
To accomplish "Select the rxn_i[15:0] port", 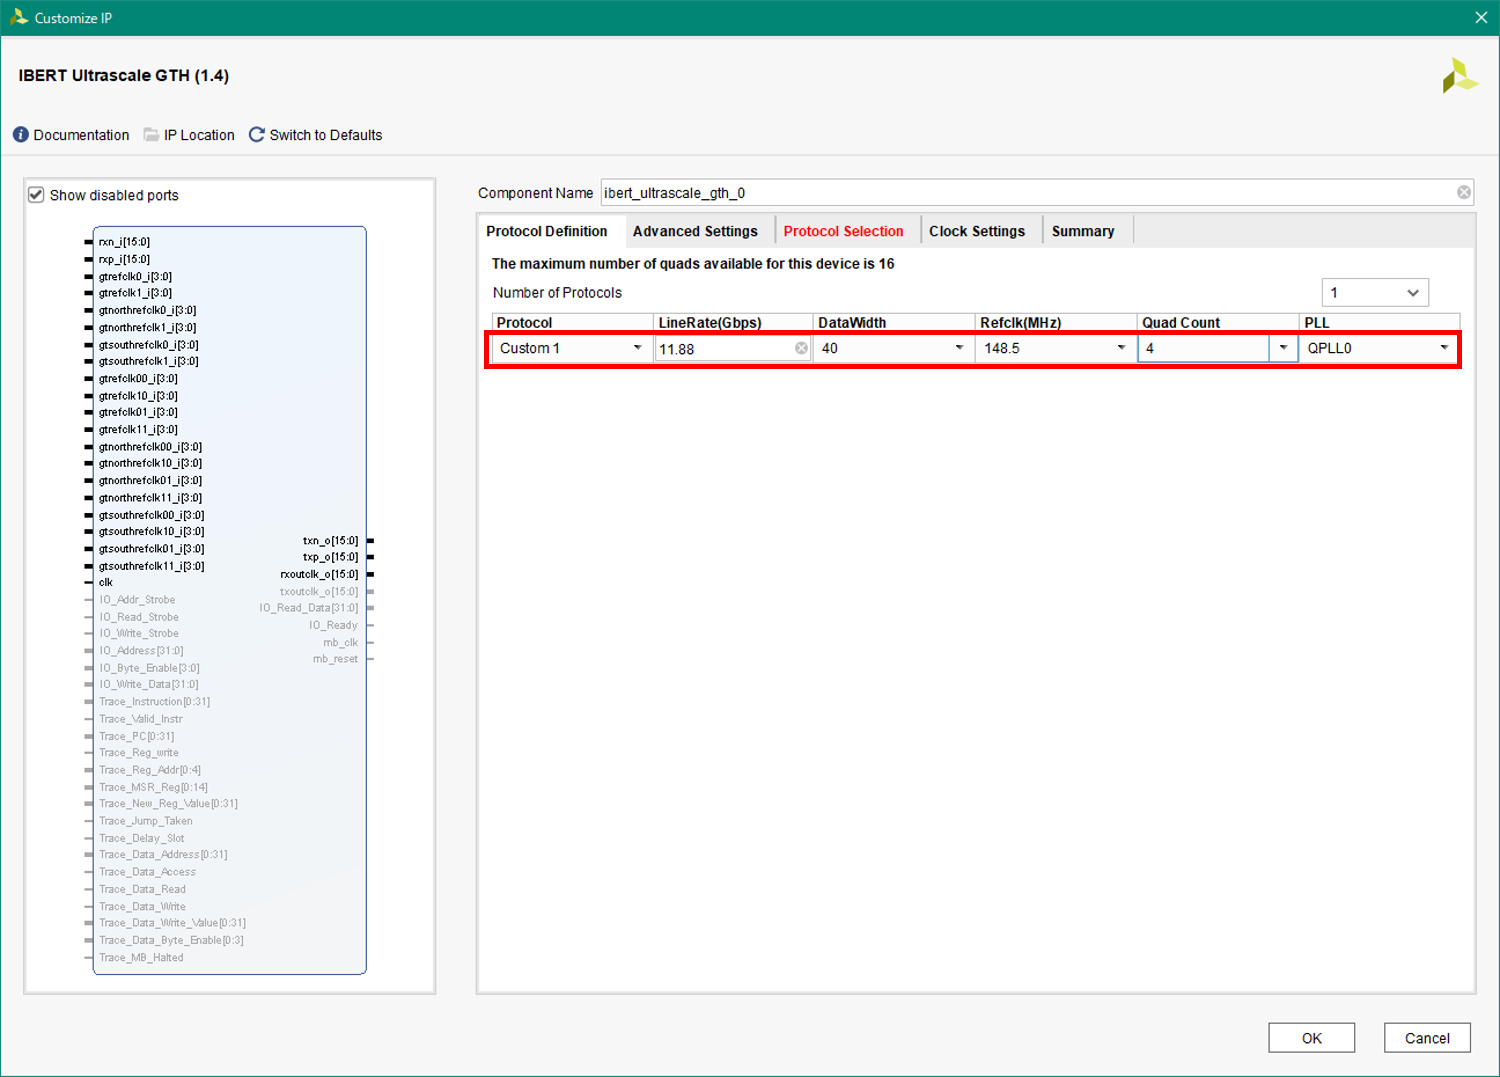I will tap(124, 242).
